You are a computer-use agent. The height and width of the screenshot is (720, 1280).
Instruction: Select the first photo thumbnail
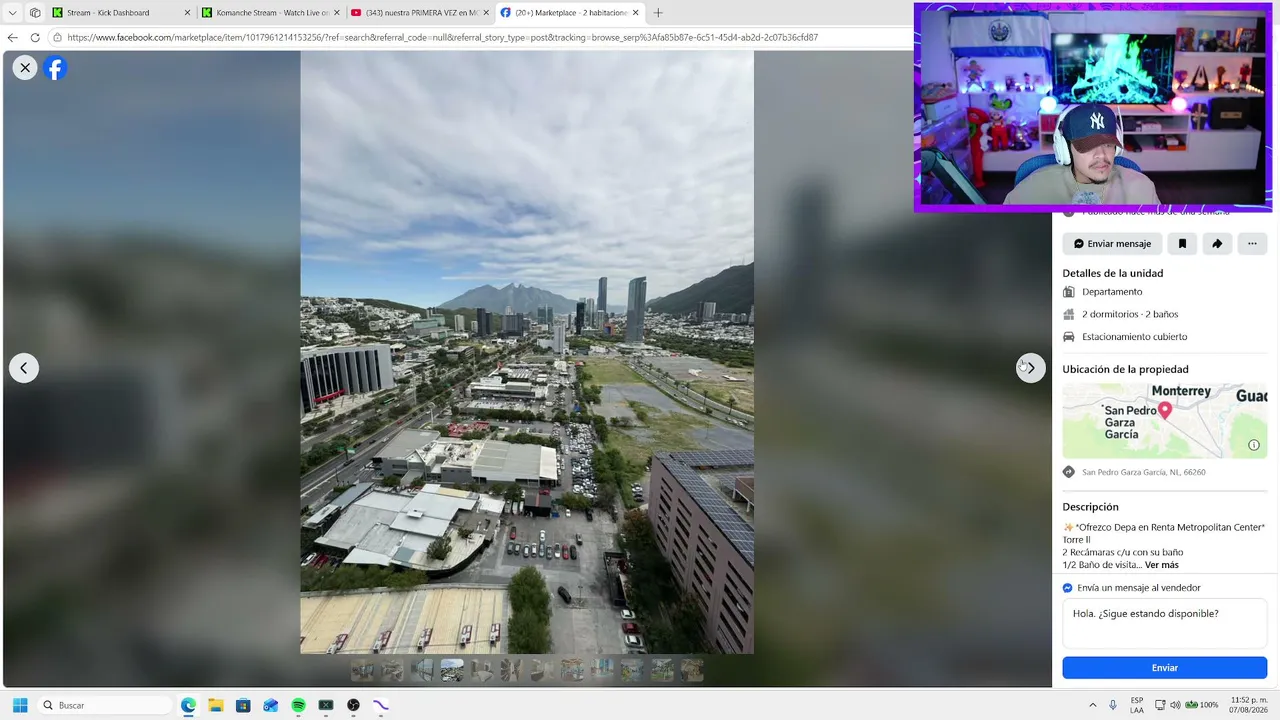[362, 670]
